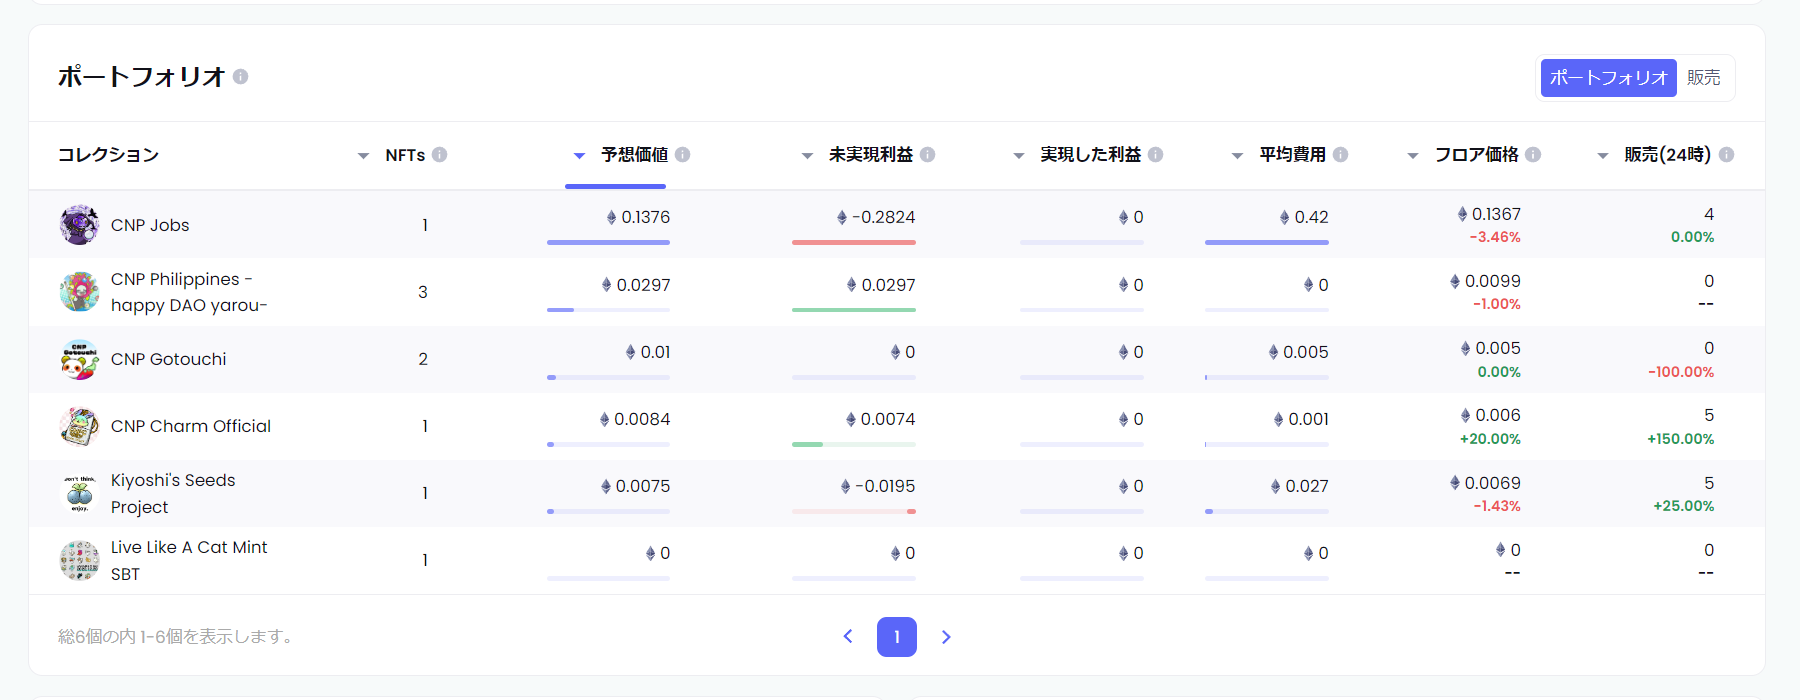Click the +20.00% floor price change
The height and width of the screenshot is (700, 1800).
pyautogui.click(x=1490, y=439)
